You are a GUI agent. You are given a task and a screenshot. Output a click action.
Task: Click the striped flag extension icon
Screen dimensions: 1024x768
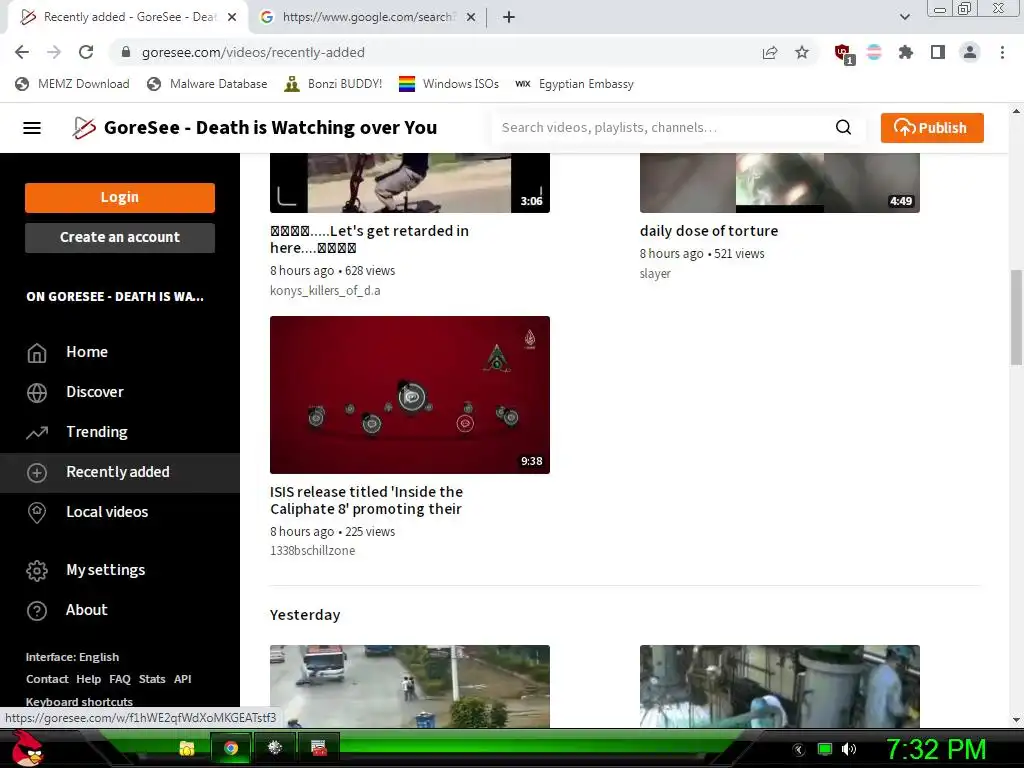click(874, 52)
